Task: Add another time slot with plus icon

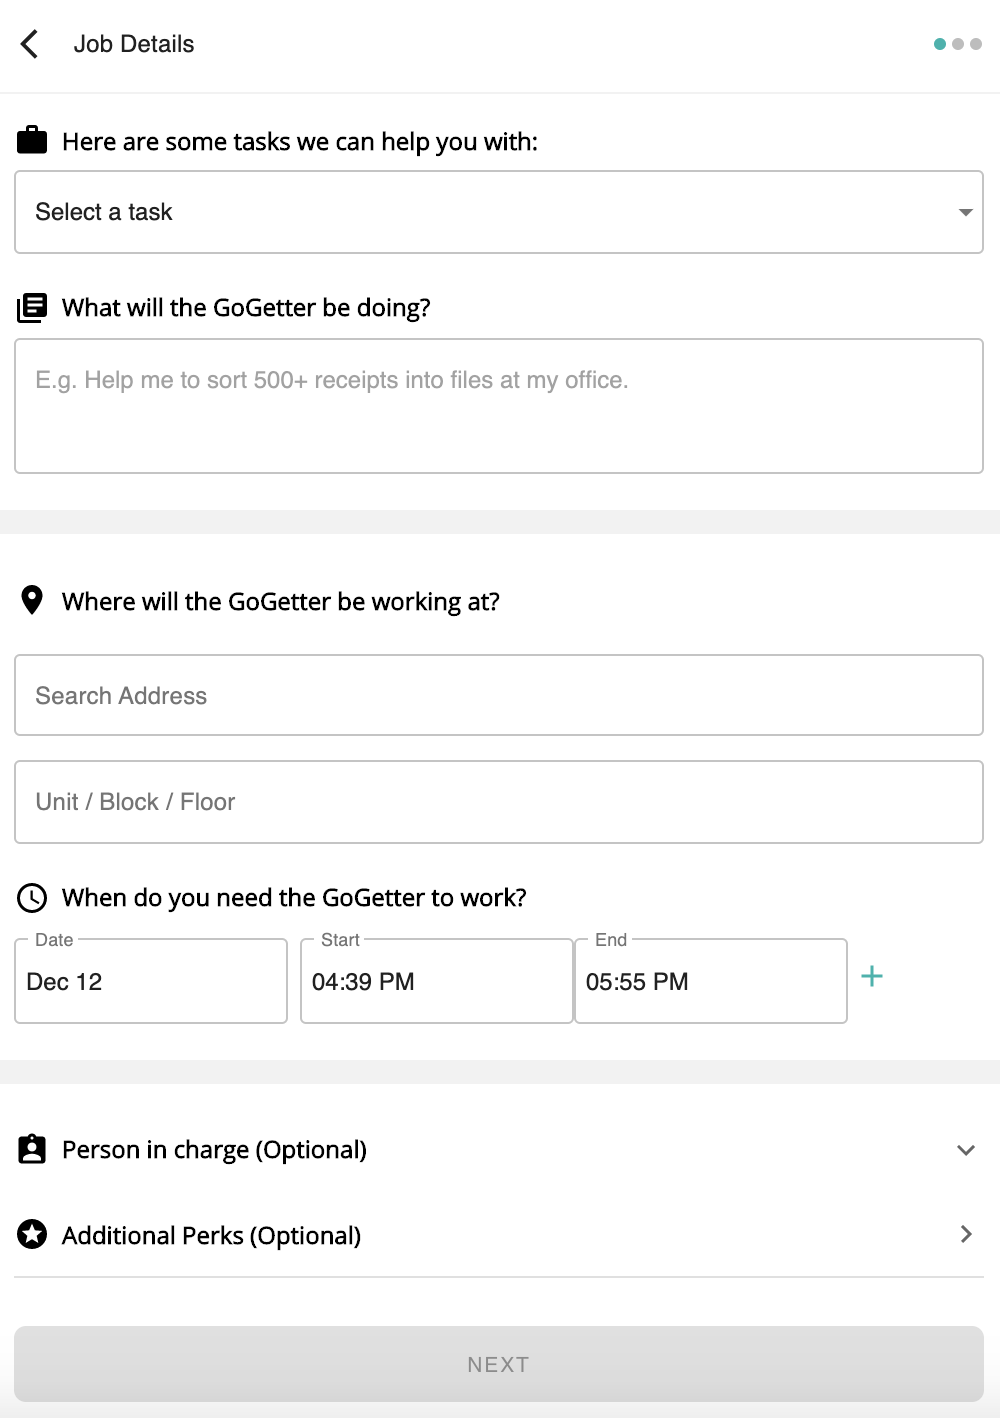Action: pyautogui.click(x=872, y=977)
